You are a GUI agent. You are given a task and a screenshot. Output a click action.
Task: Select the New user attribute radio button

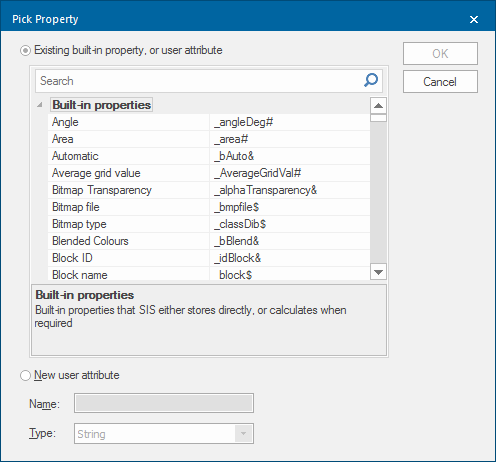point(25,375)
